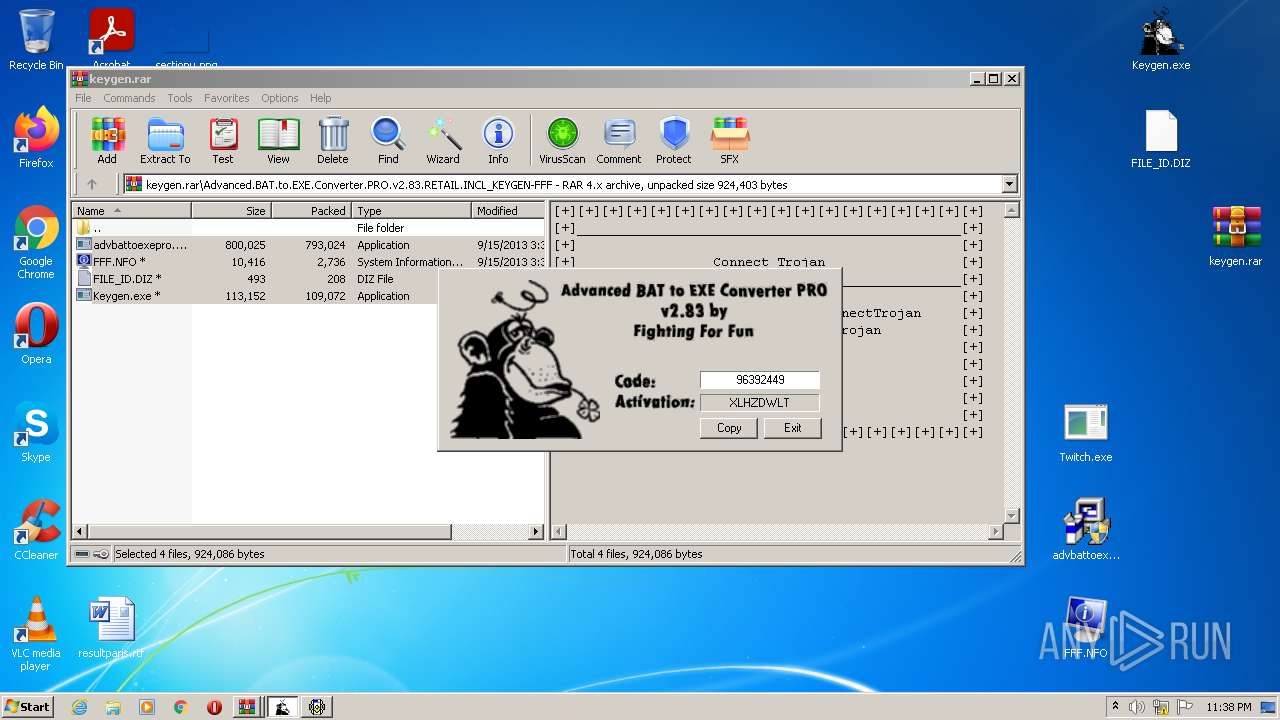Click the Find magnifier icon
The height and width of the screenshot is (720, 1280).
388,140
